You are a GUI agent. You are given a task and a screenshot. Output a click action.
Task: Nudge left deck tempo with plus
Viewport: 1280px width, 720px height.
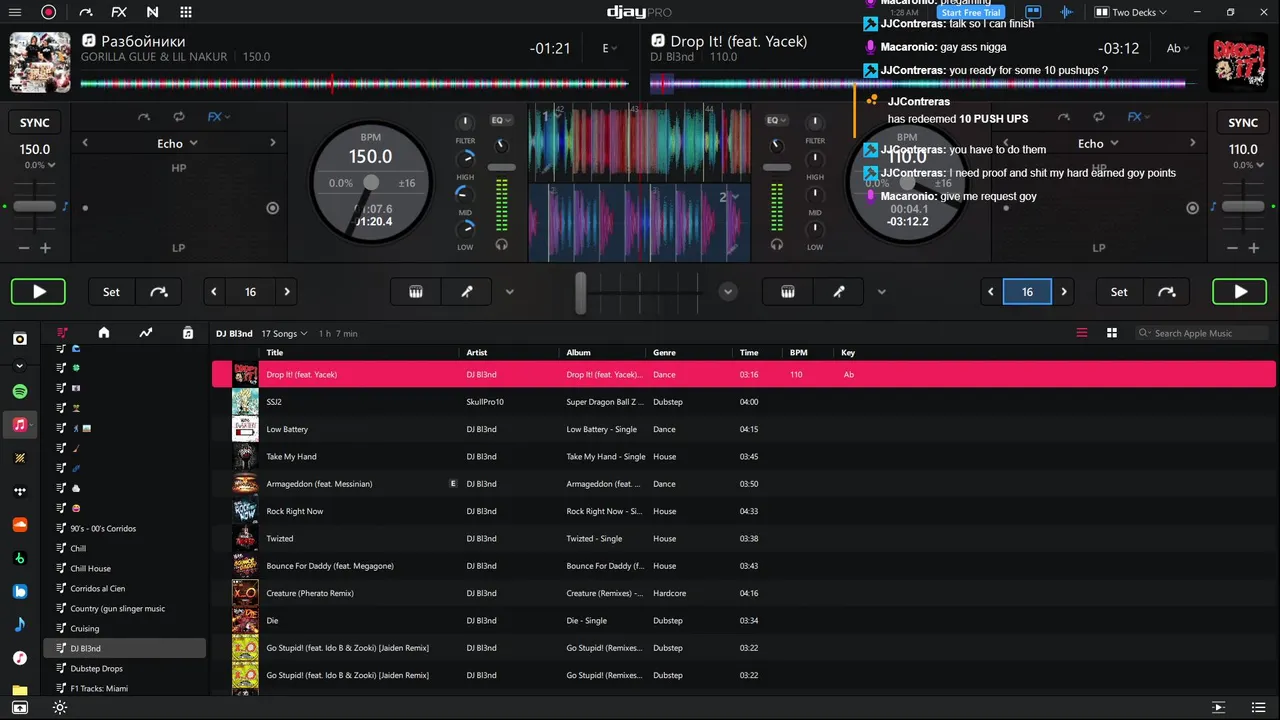coord(45,248)
